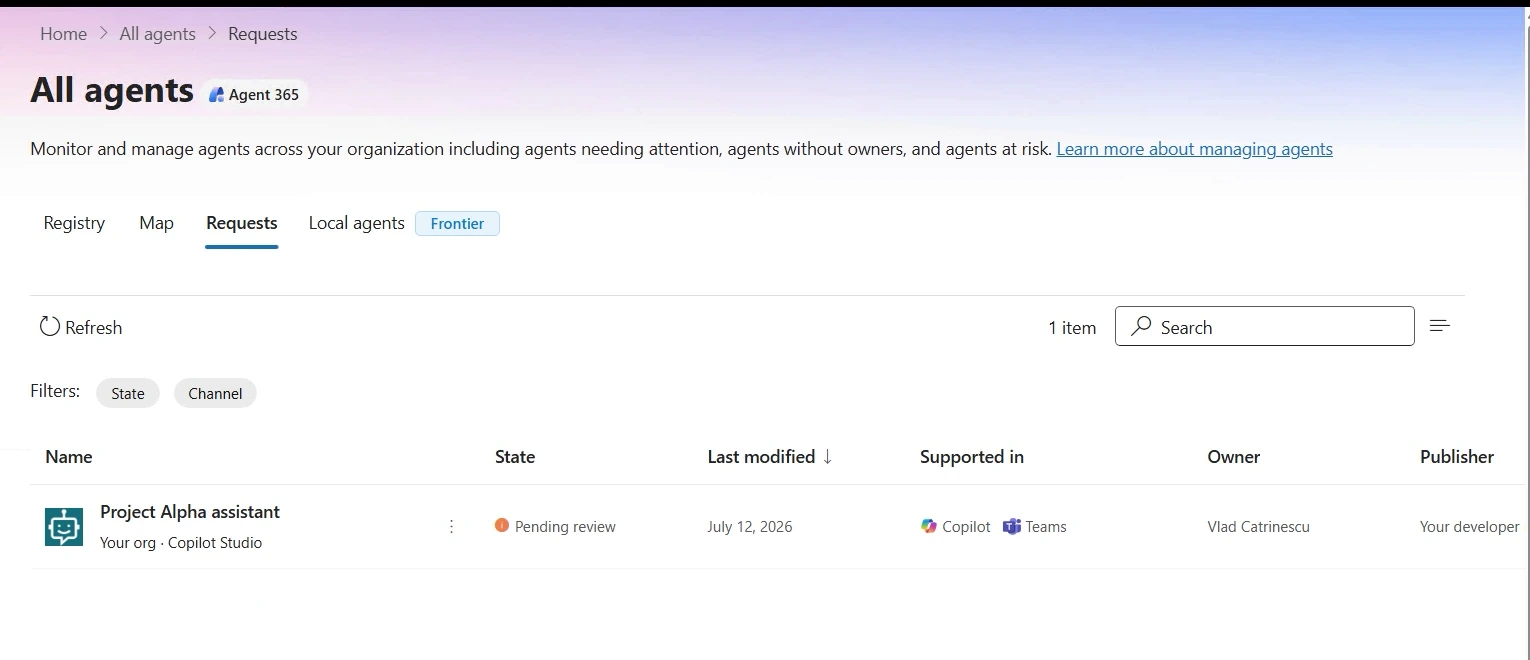
Task: Click the Teams logo in Supported in
Action: pyautogui.click(x=1012, y=526)
